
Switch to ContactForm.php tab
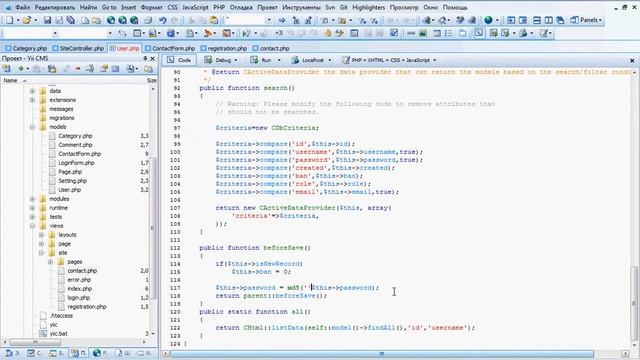pos(170,48)
